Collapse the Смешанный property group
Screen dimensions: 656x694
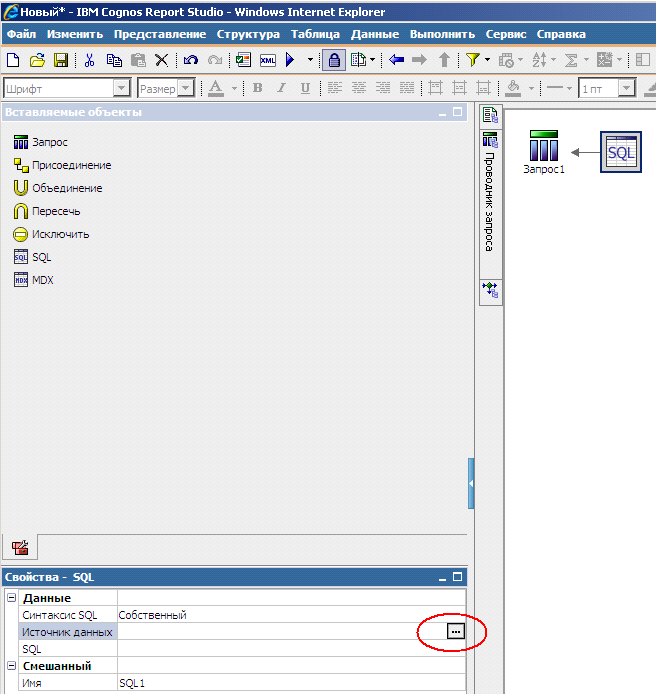[12, 666]
